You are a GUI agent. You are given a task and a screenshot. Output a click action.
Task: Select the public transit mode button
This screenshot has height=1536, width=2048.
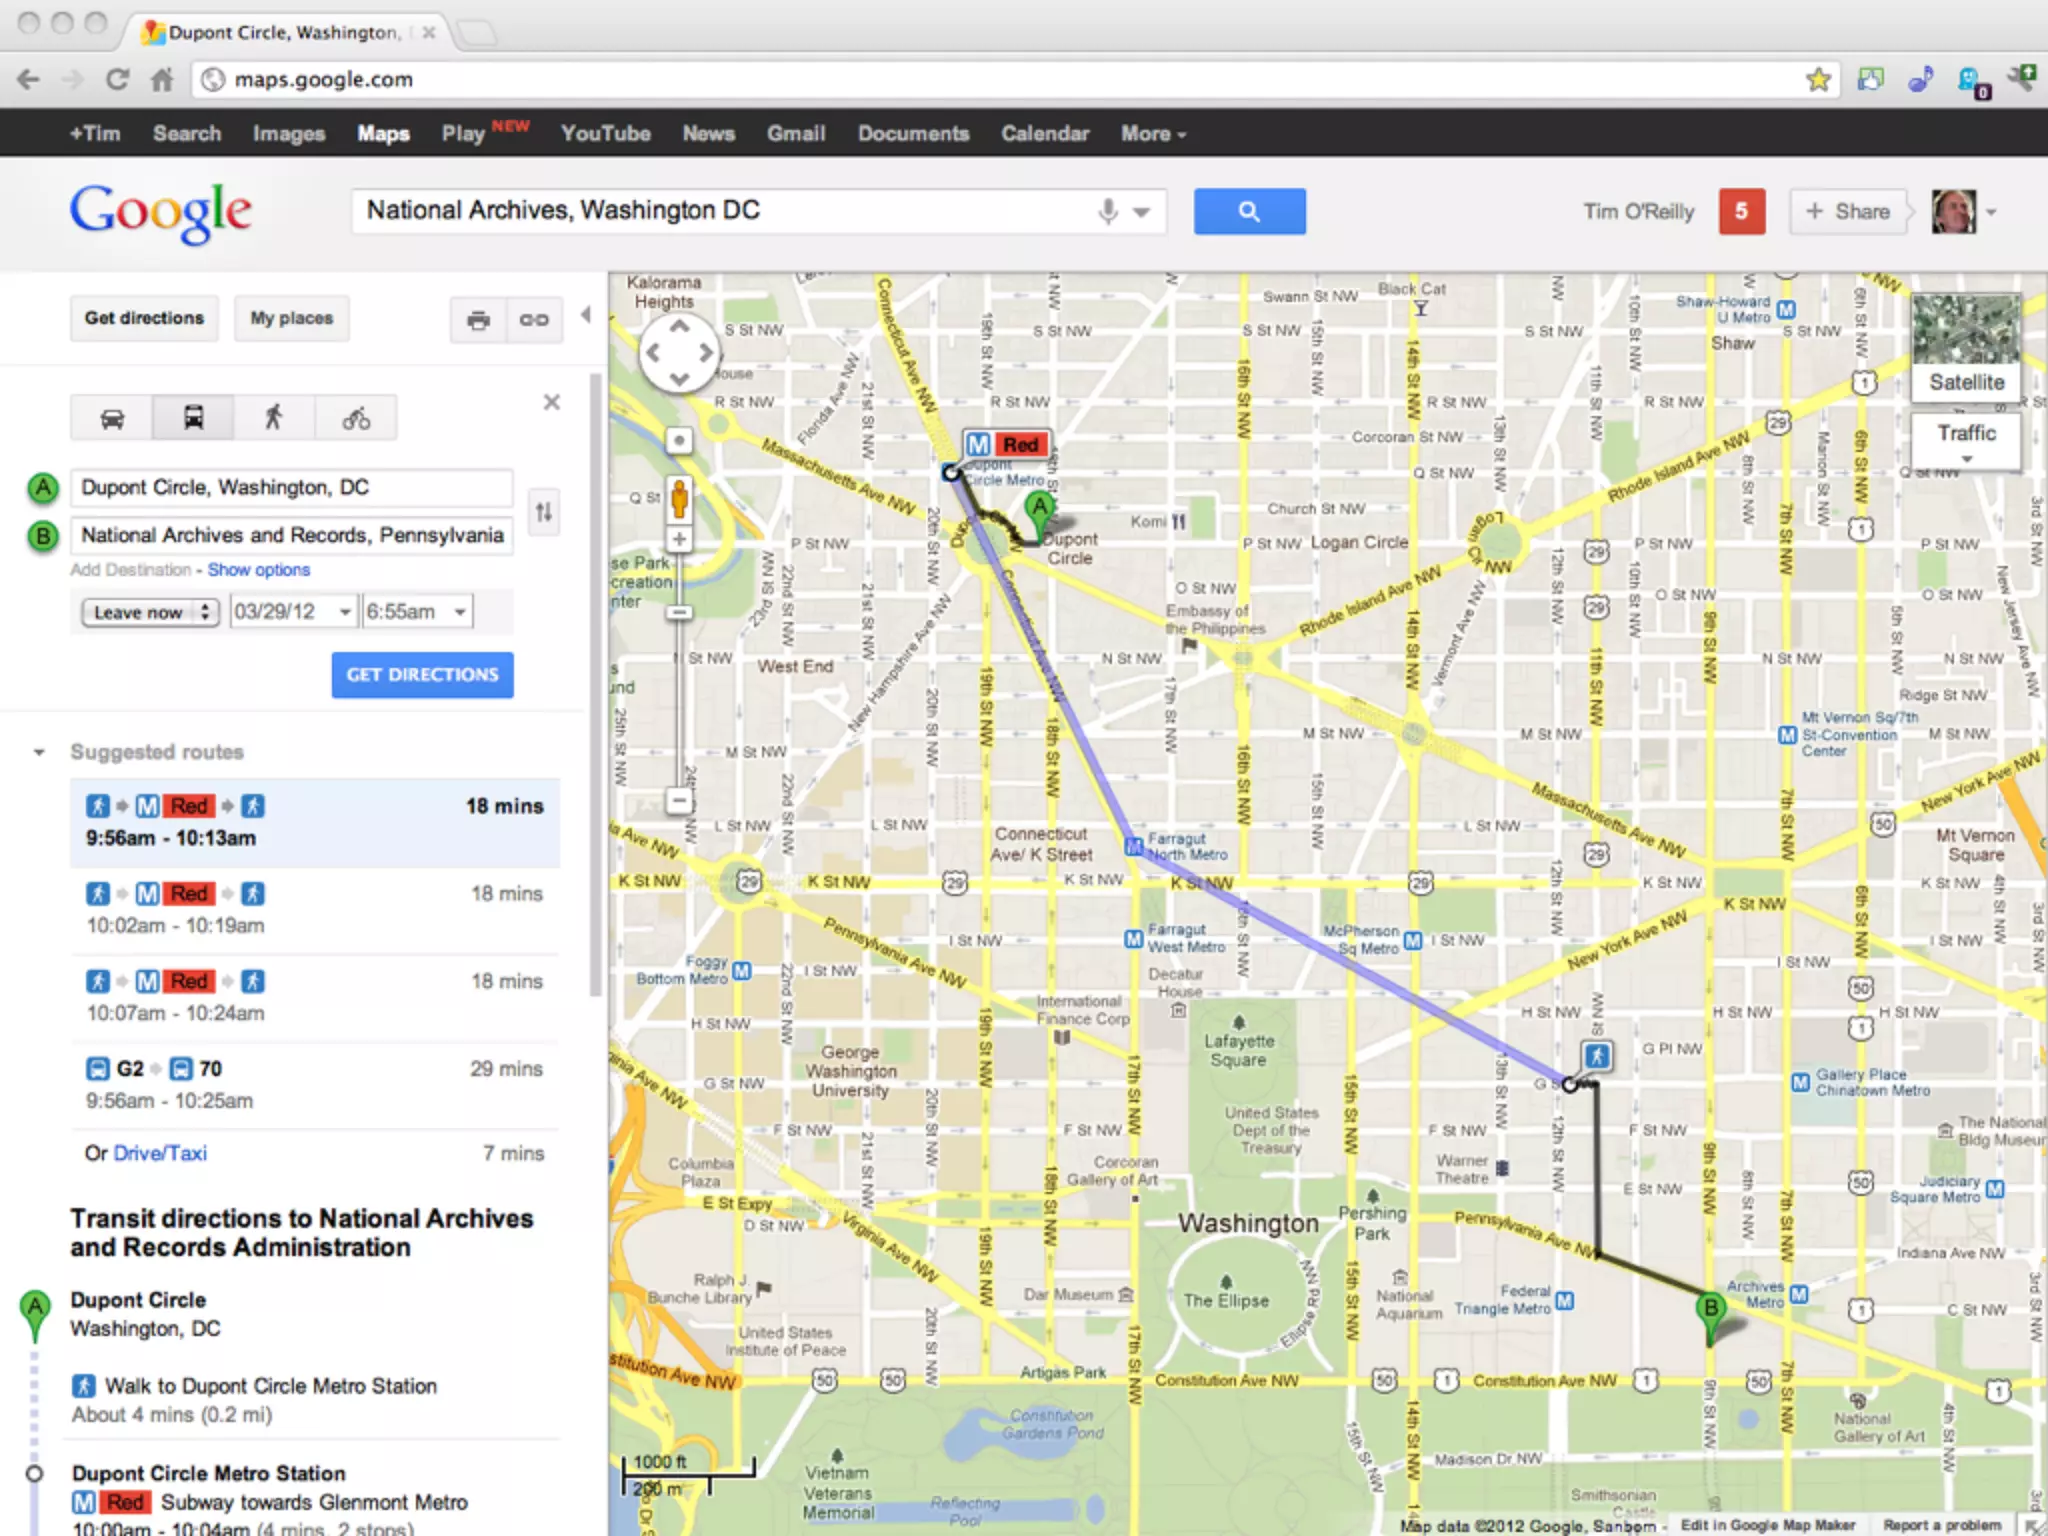(193, 418)
